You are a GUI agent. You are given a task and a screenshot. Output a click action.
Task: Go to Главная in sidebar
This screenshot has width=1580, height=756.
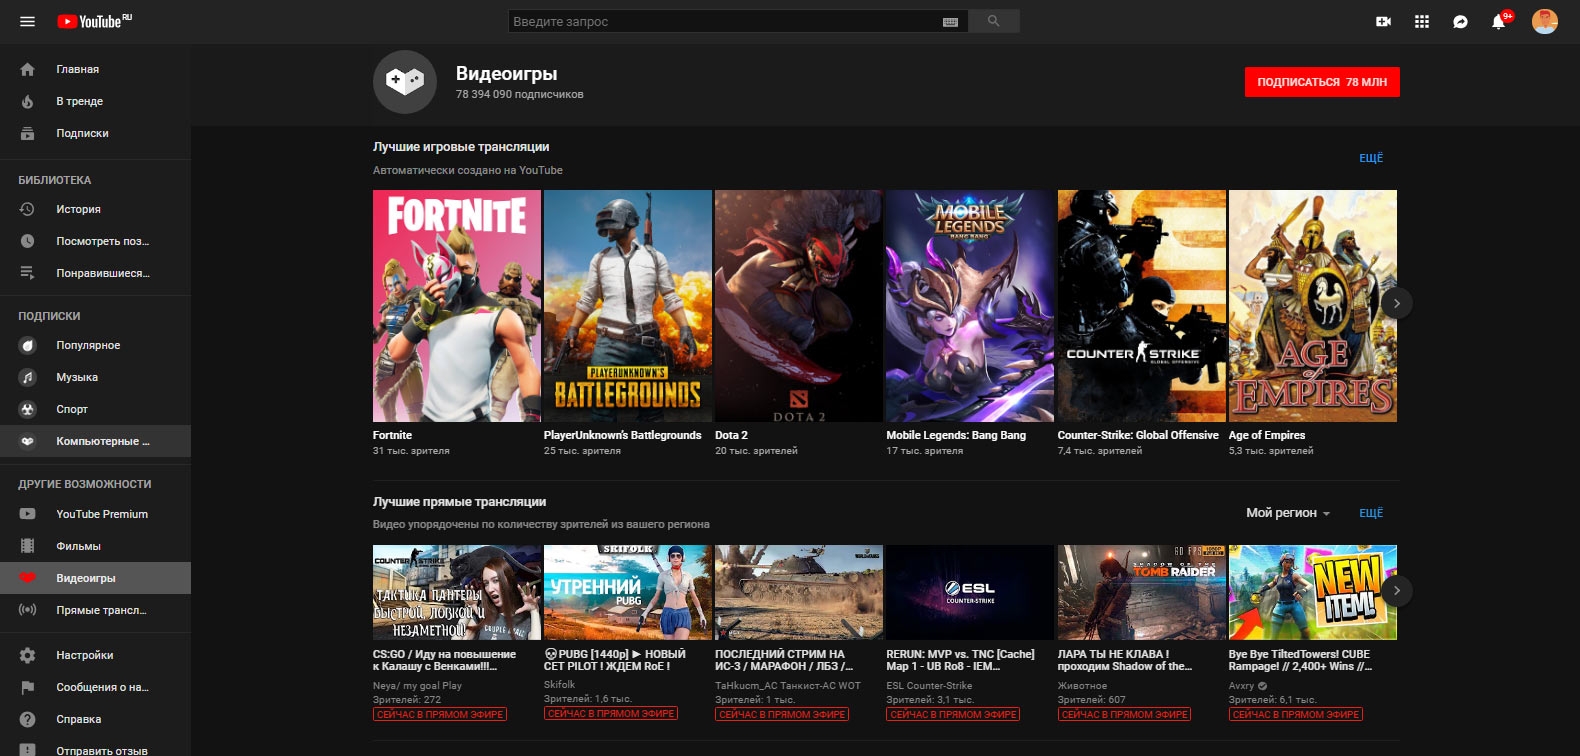click(x=95, y=69)
